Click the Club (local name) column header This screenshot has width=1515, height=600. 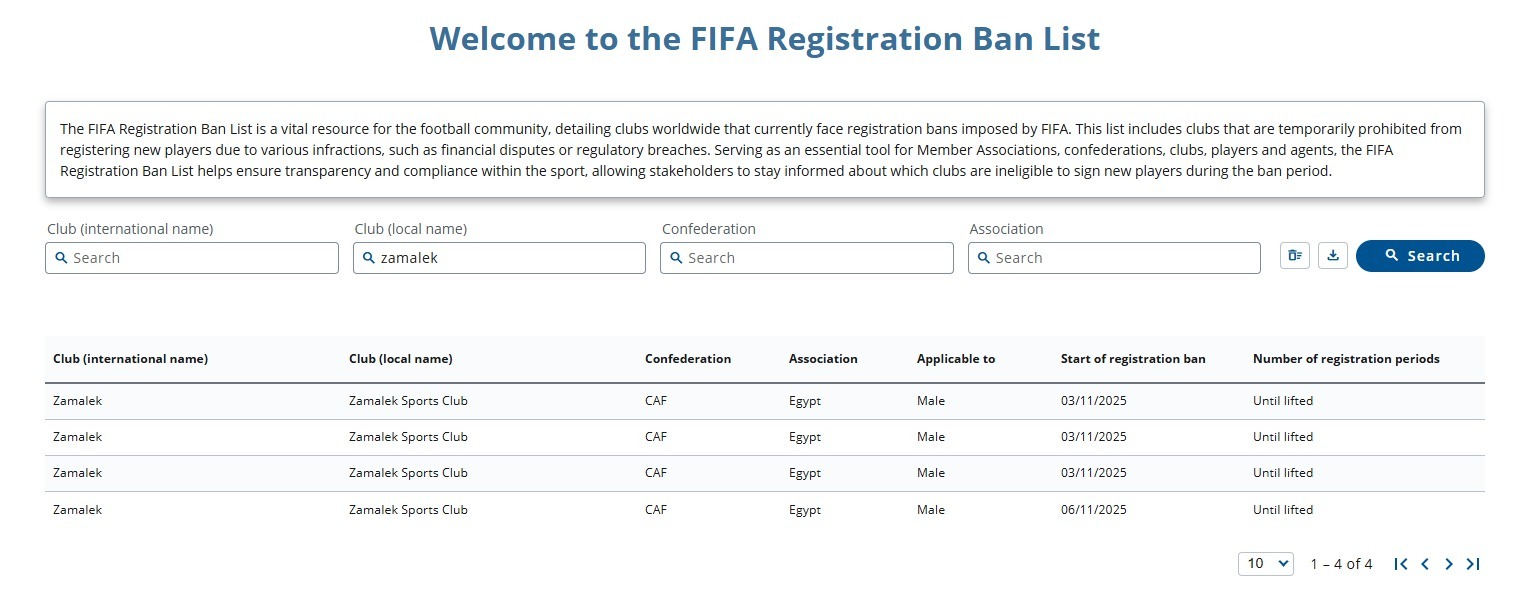pos(400,359)
